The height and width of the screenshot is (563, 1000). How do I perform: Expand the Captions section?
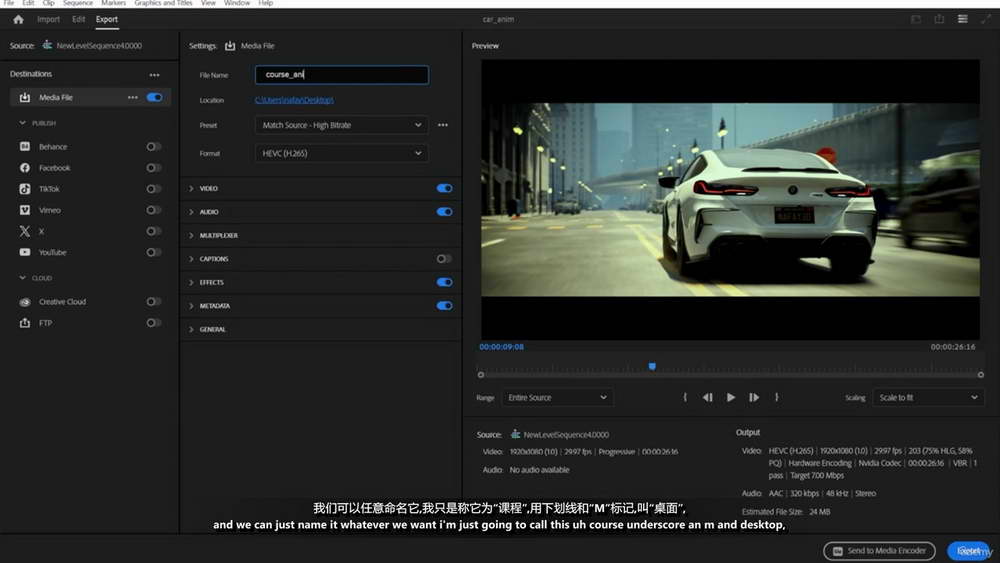pyautogui.click(x=191, y=259)
